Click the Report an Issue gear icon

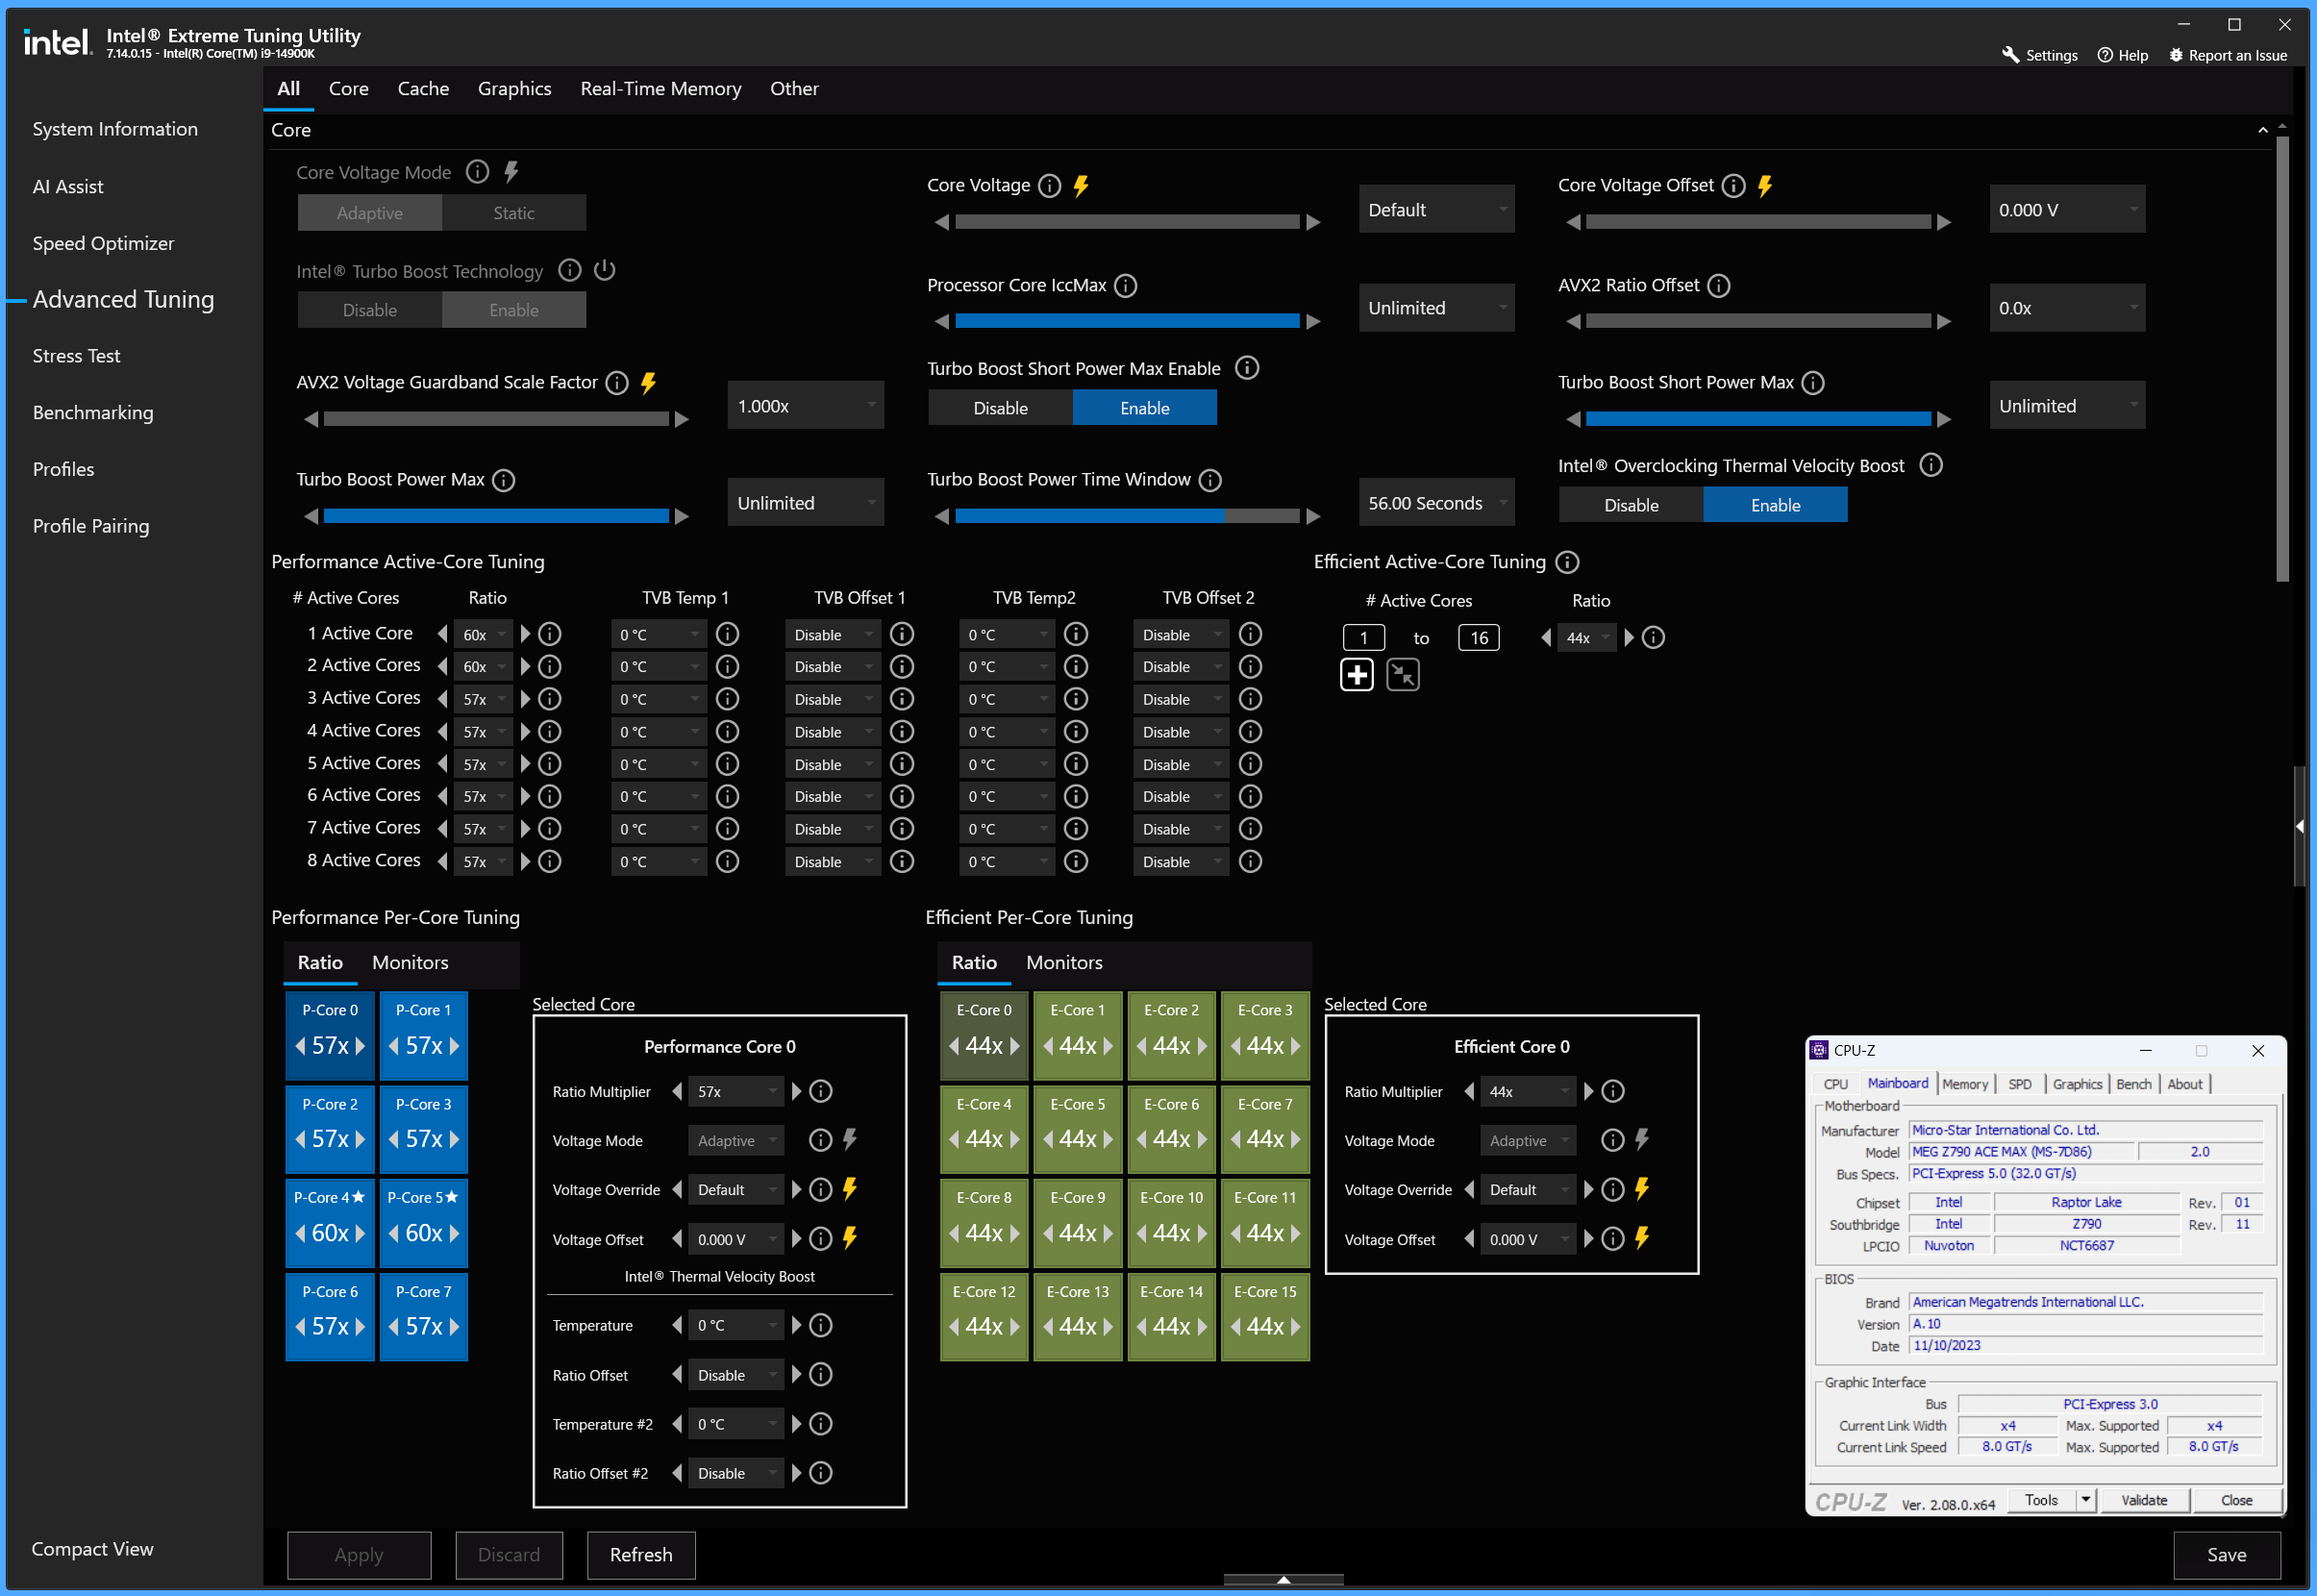tap(2175, 55)
